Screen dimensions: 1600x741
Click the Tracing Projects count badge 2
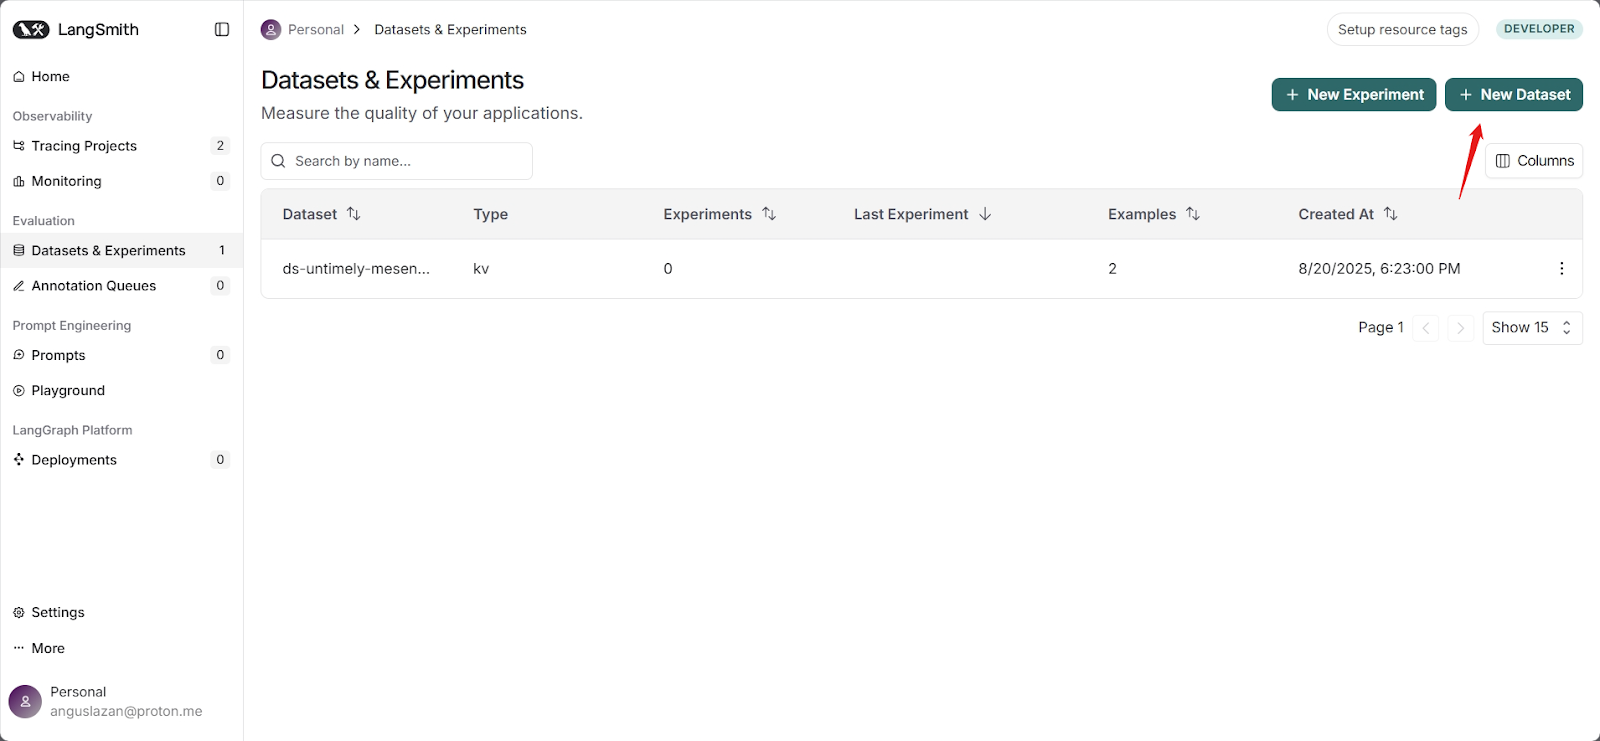221,146
